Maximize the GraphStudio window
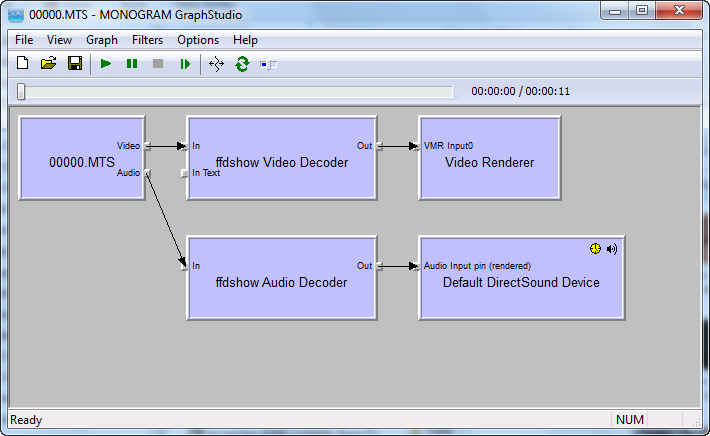710x436 pixels. [x=642, y=10]
